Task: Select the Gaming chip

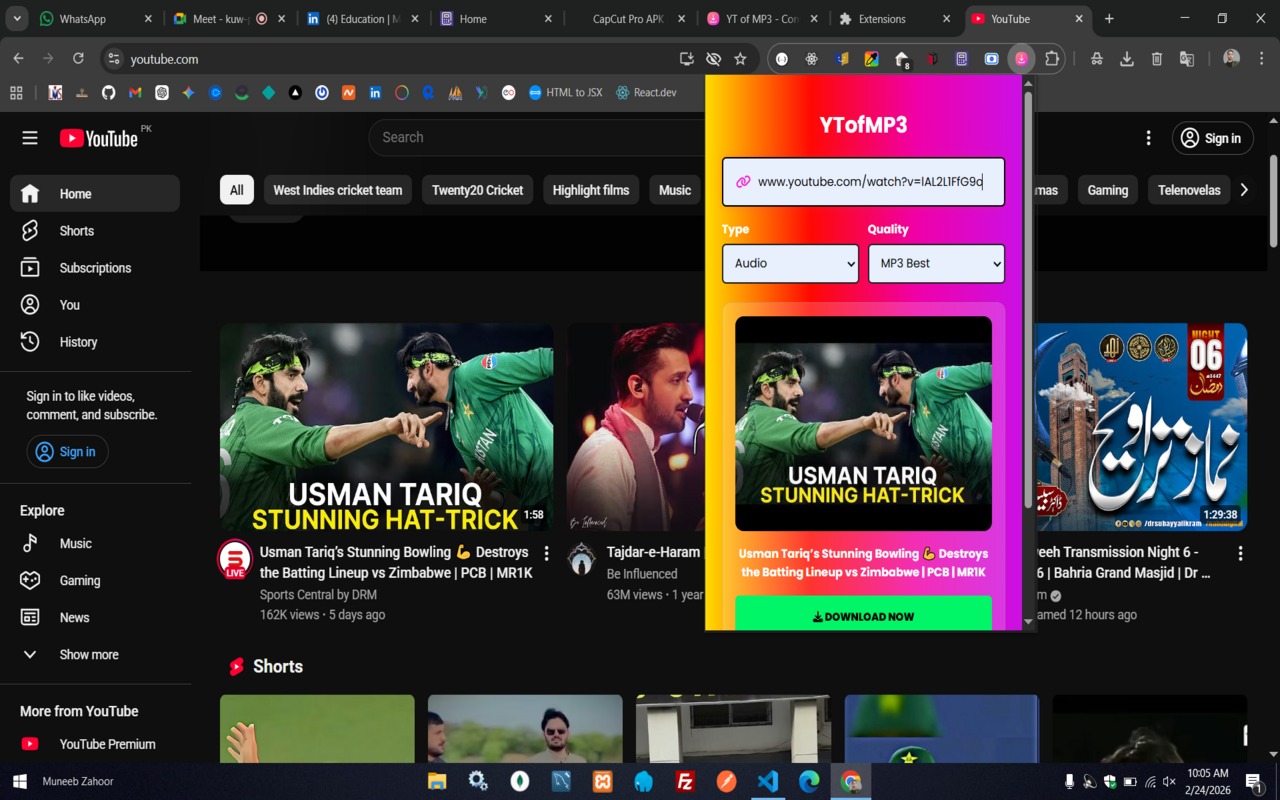Action: click(x=1108, y=190)
